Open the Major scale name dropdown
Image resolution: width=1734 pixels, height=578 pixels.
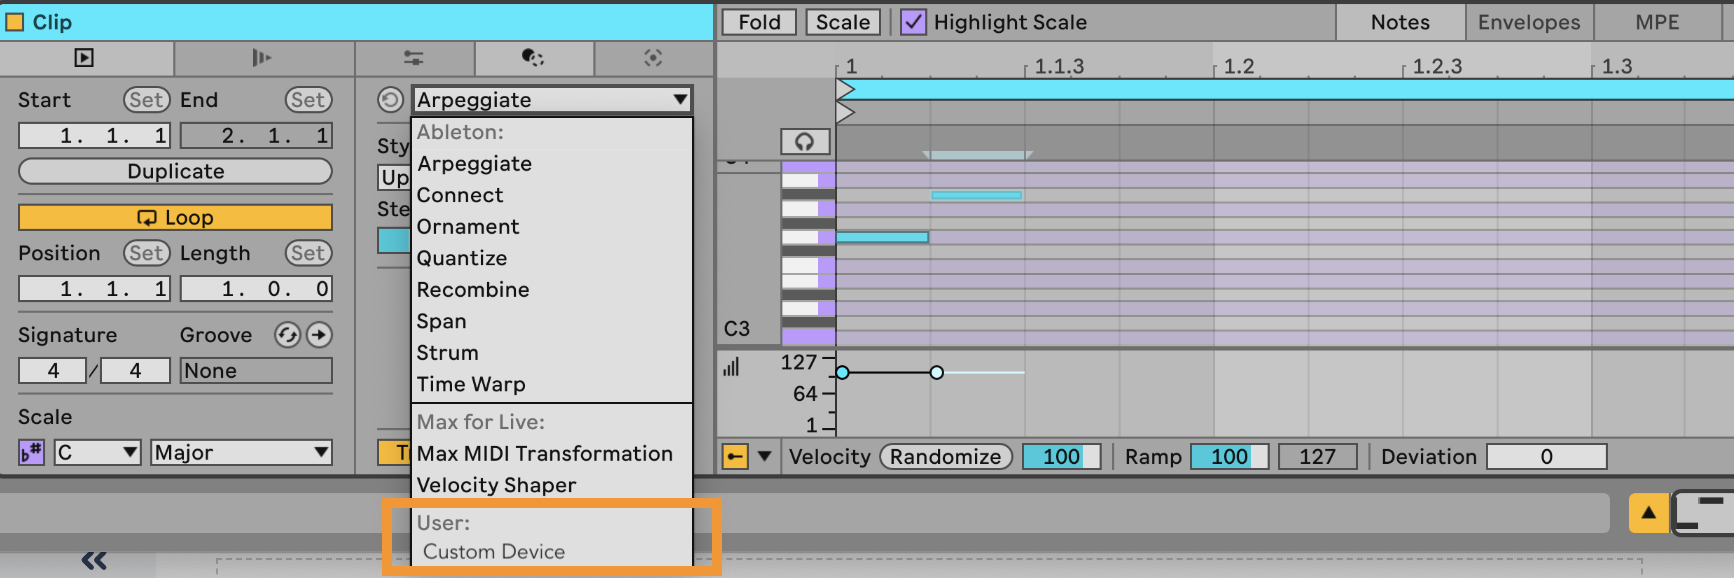(x=241, y=452)
